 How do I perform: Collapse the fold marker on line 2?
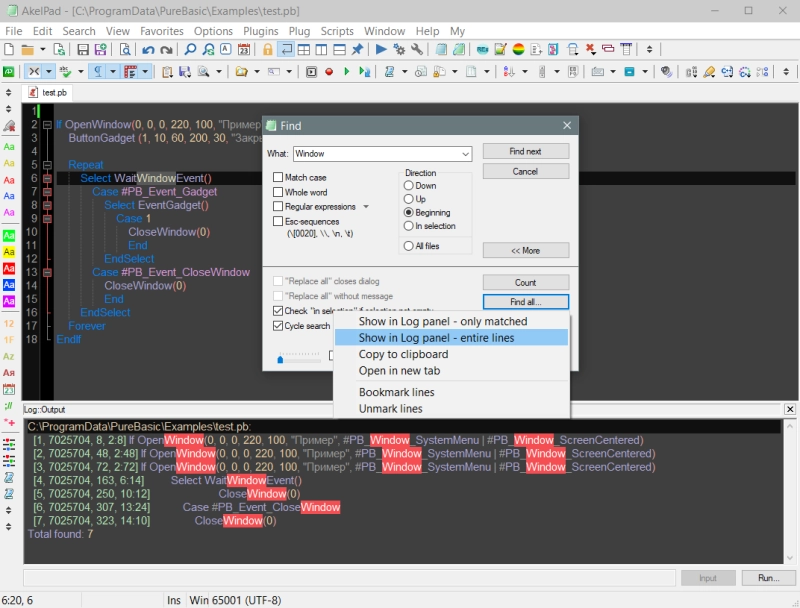coord(47,124)
